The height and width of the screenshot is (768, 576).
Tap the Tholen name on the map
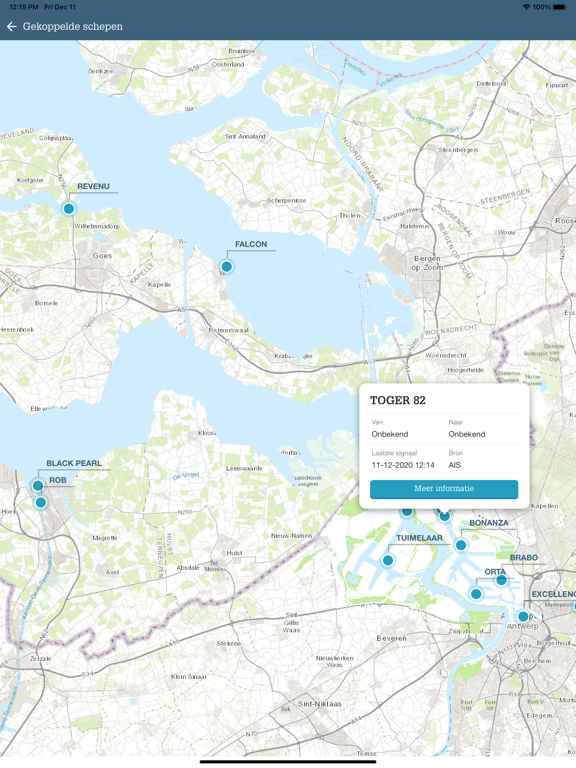click(x=350, y=216)
